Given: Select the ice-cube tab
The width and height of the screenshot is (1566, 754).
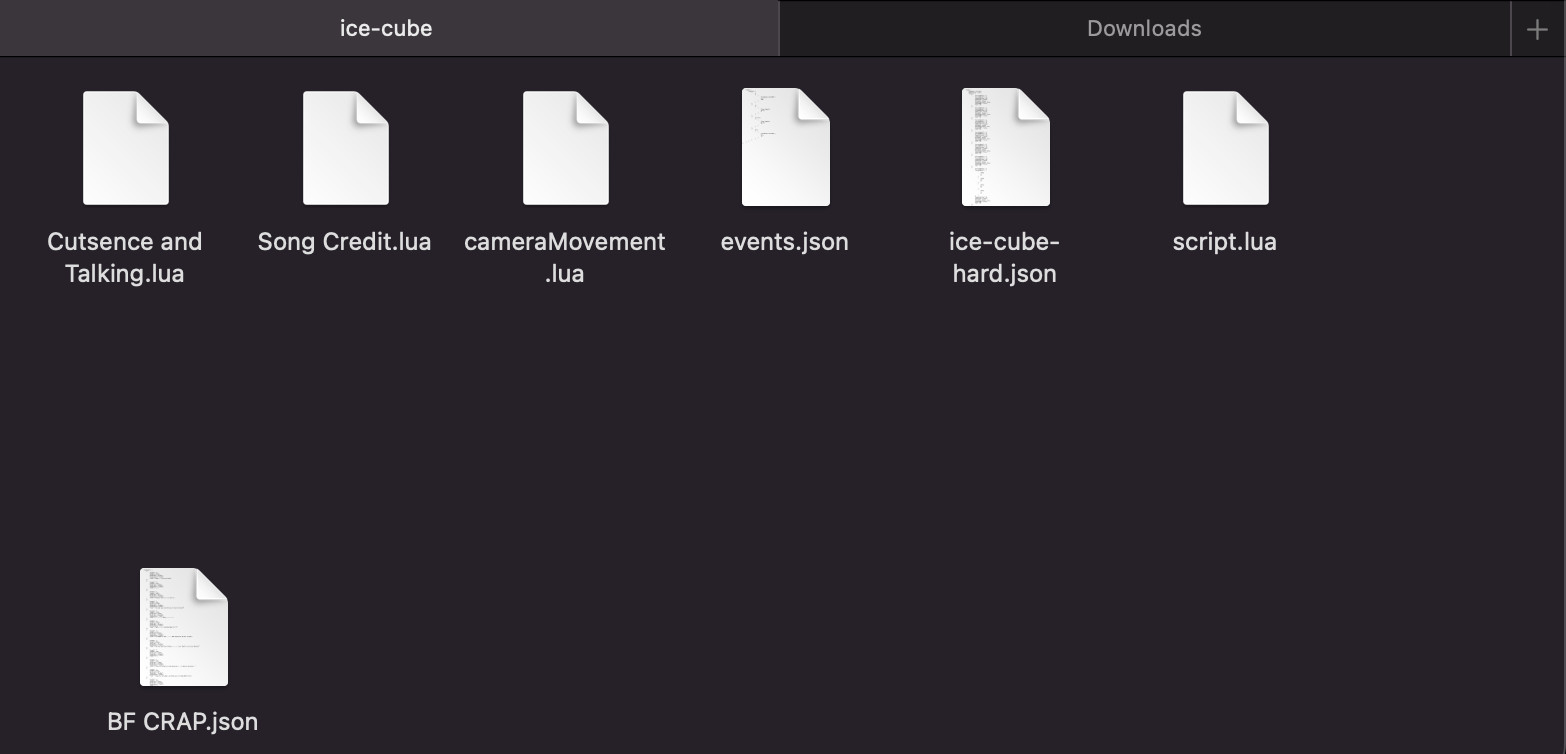Looking at the screenshot, I should 386,27.
